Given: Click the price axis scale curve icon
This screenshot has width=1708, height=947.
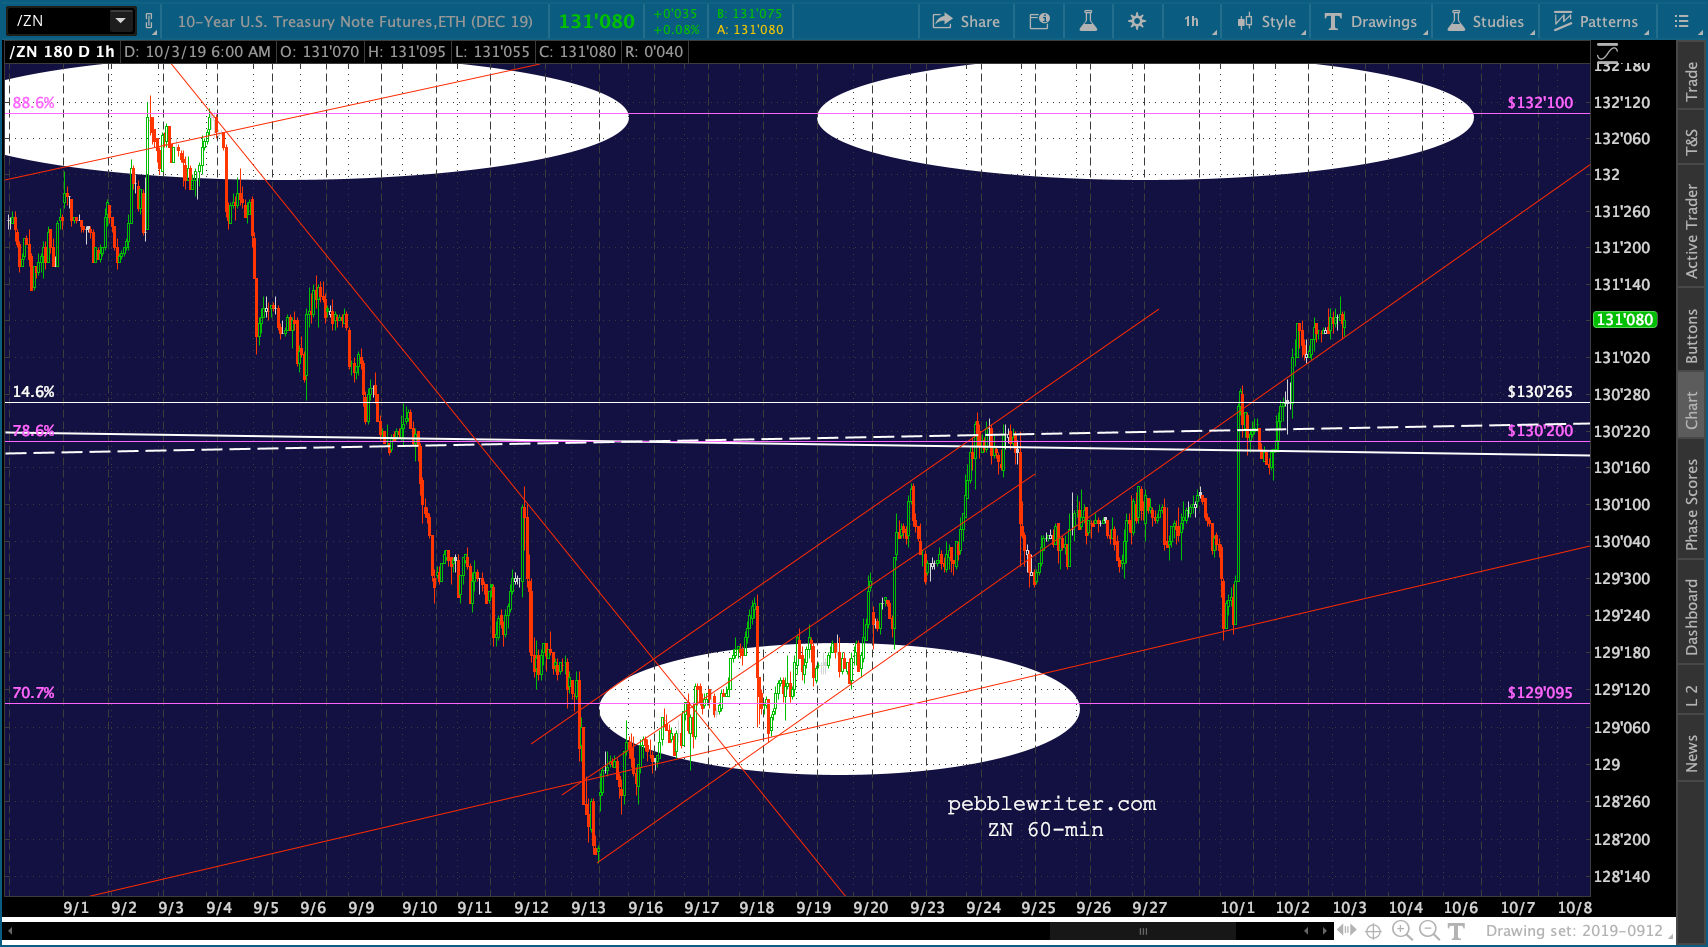Looking at the screenshot, I should [x=1606, y=52].
